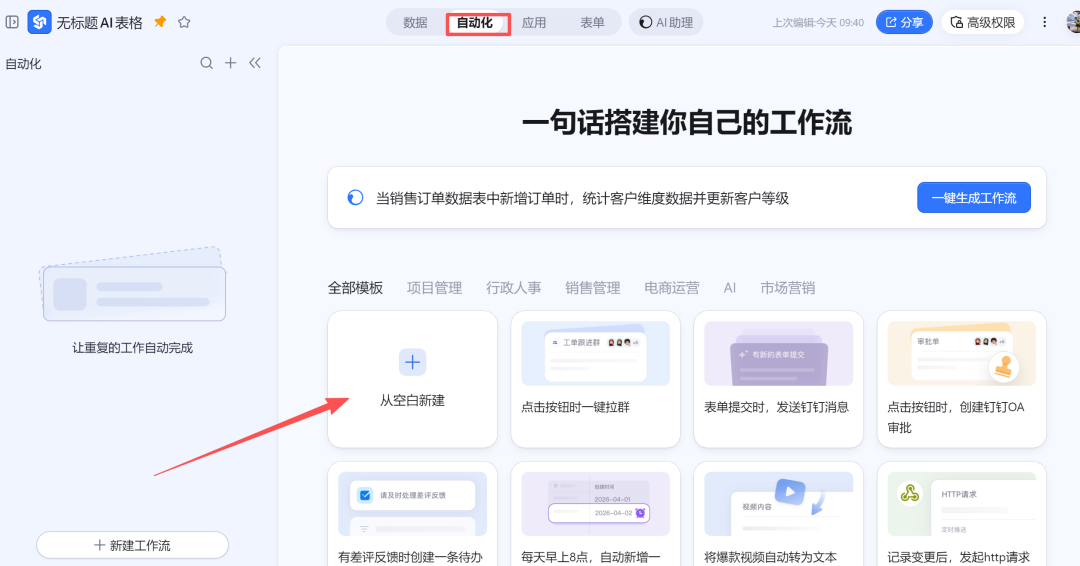Click the video play icon in 将爆款视频 card

tap(790, 492)
